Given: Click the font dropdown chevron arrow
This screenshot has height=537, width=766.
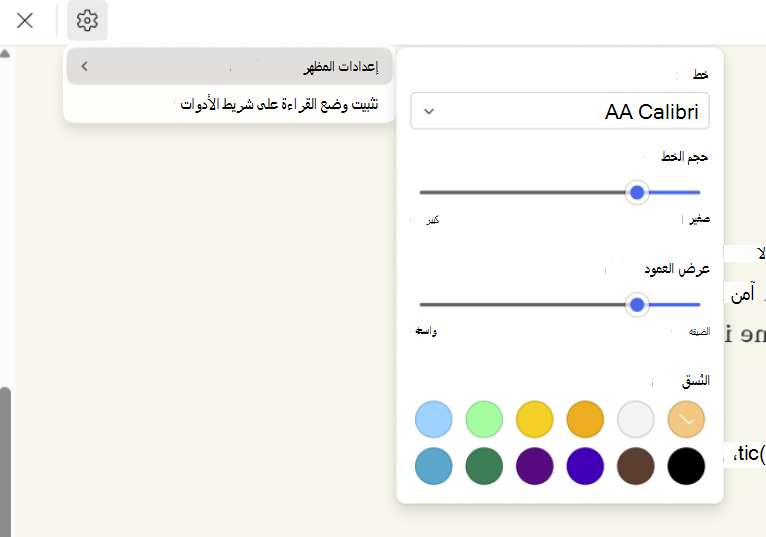Looking at the screenshot, I should pos(429,111).
